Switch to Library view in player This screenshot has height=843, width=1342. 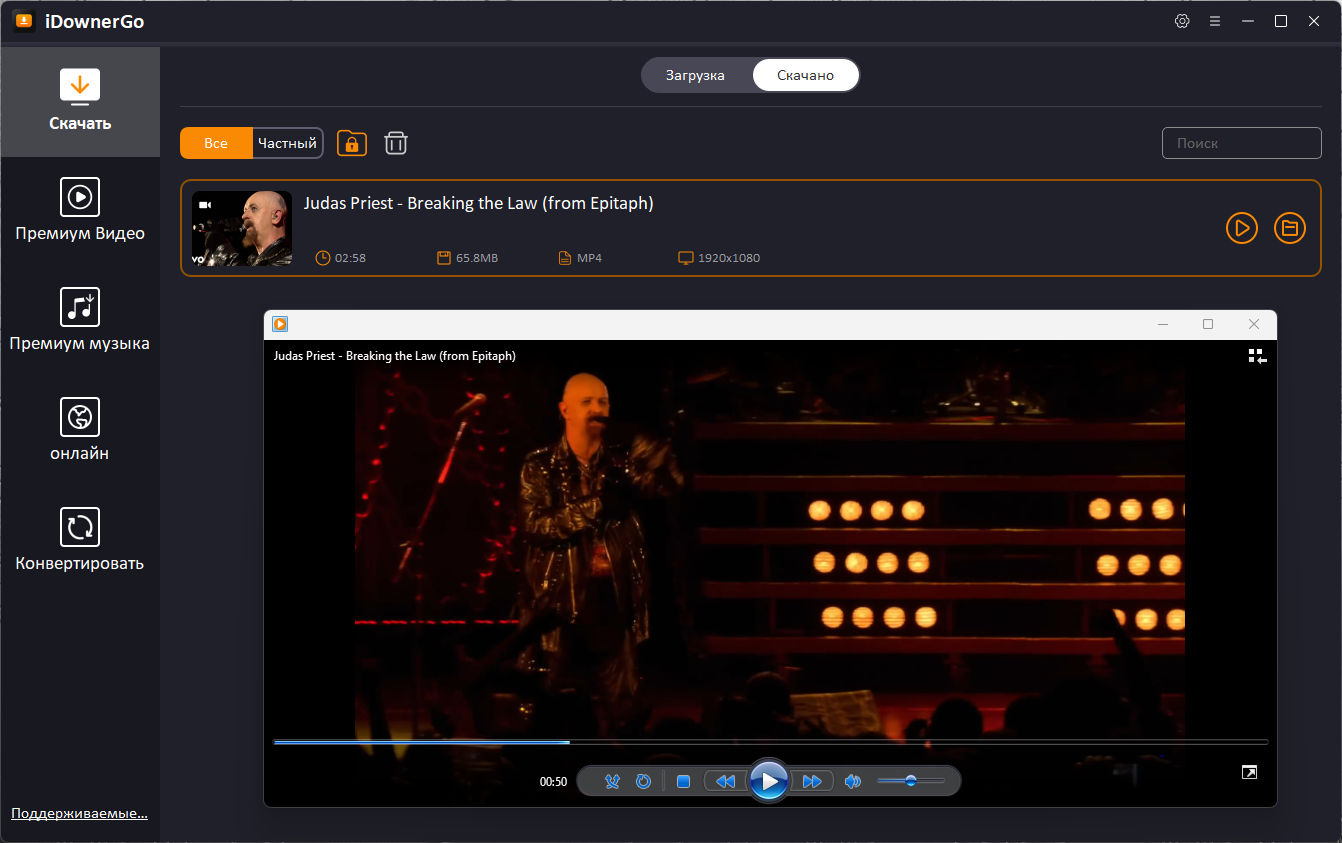coord(1257,356)
